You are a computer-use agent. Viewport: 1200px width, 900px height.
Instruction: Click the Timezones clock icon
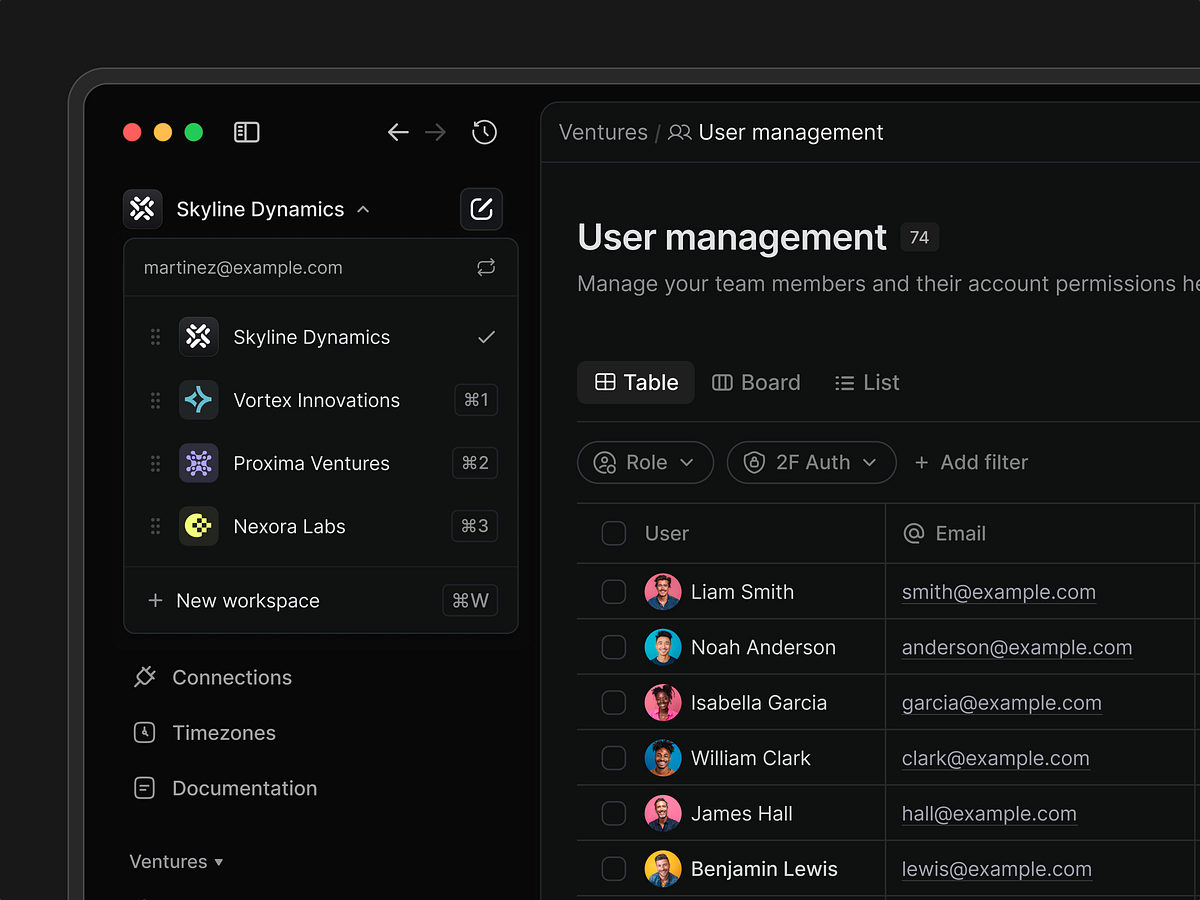(145, 733)
